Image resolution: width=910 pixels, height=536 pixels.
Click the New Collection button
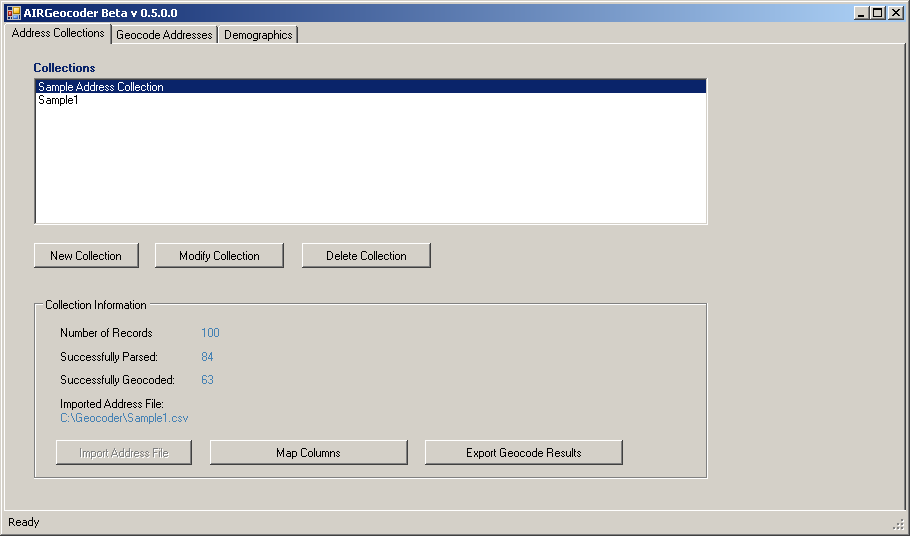coord(86,256)
